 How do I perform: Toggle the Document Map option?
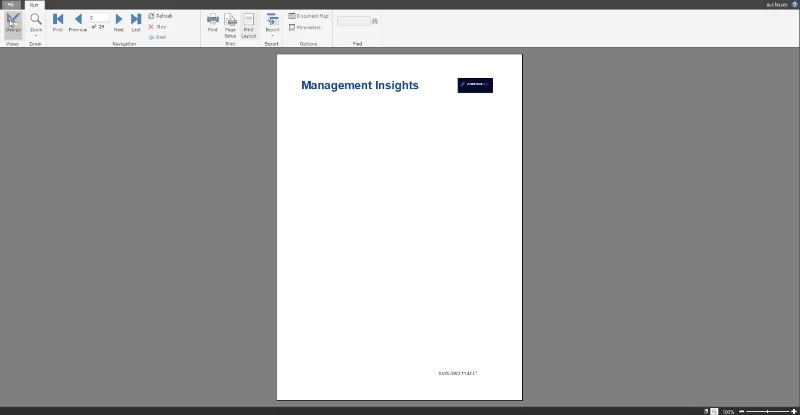[x=308, y=16]
